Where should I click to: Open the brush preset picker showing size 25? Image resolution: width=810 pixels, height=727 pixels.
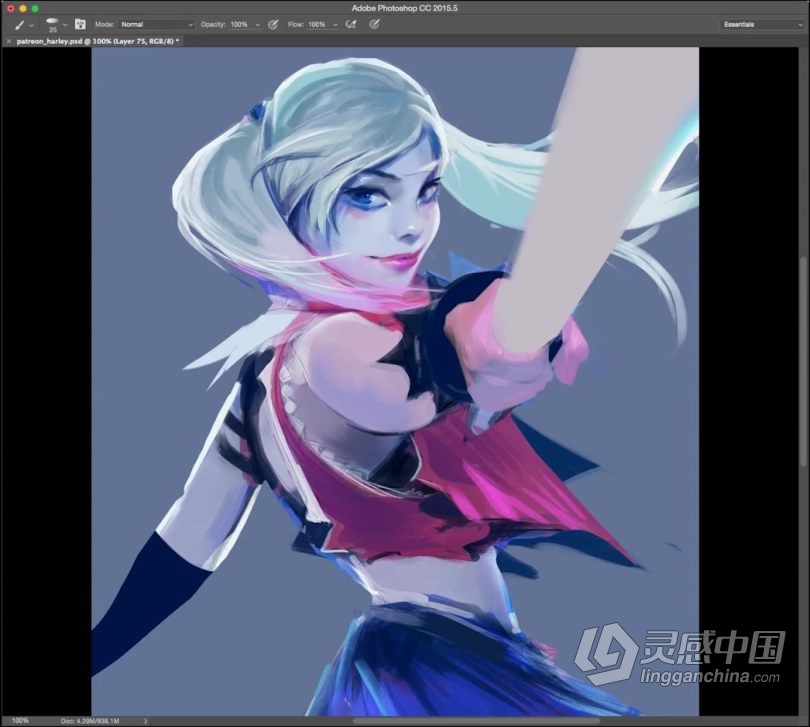[56, 24]
